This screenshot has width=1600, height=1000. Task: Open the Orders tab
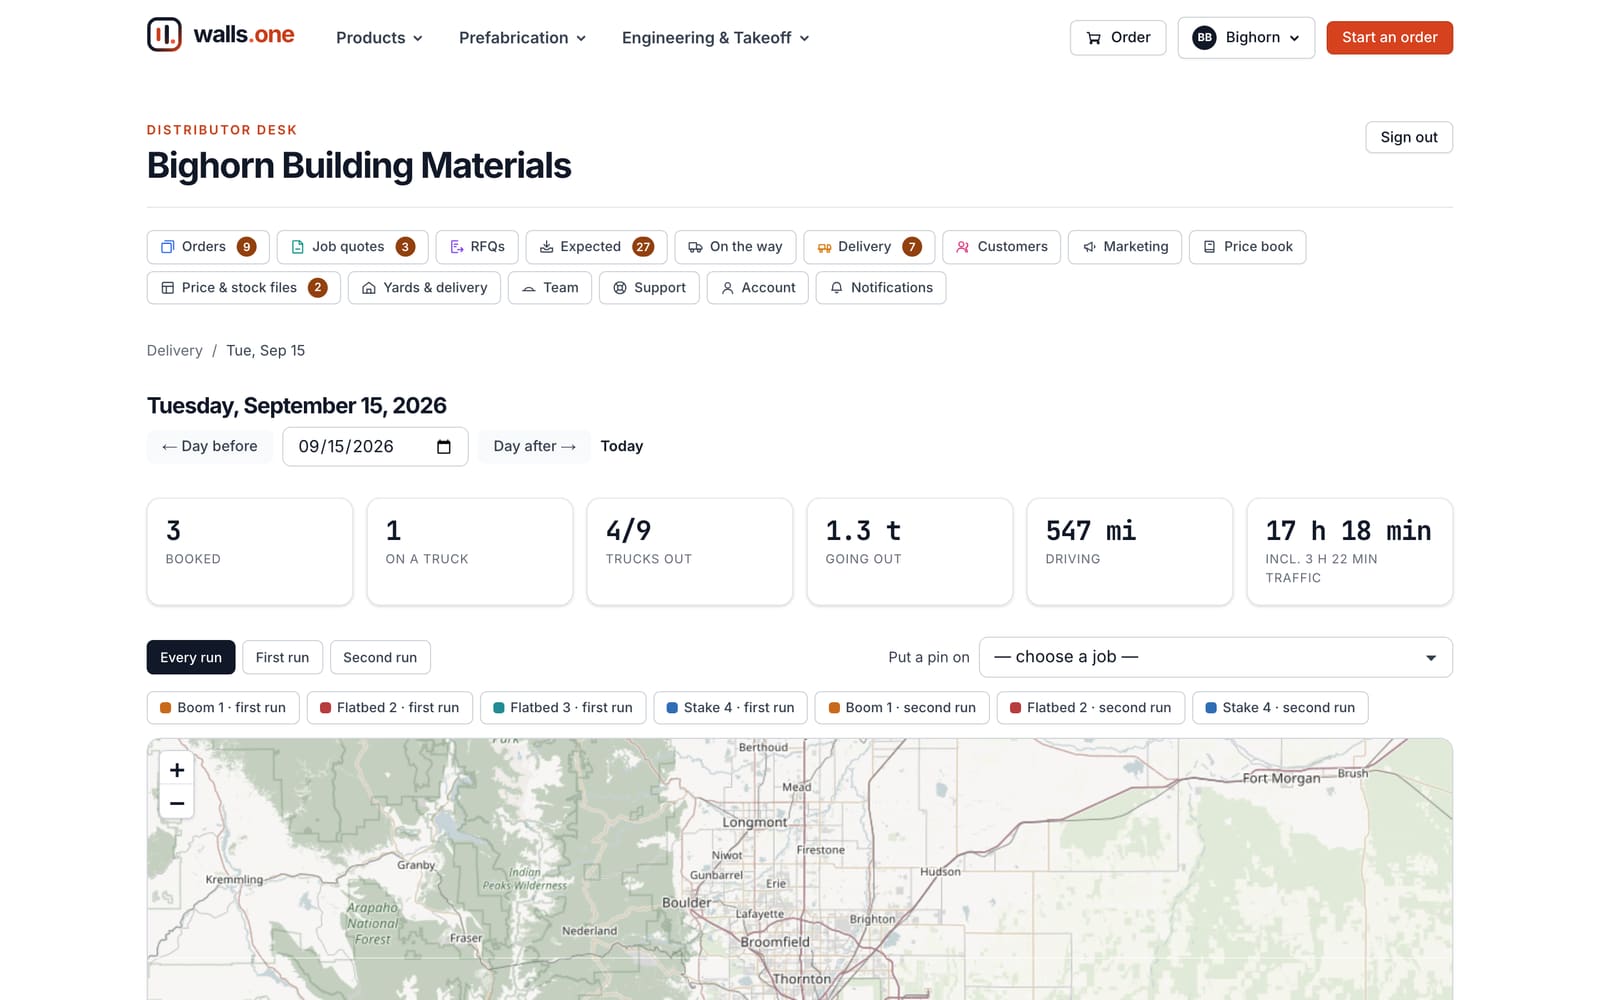(x=208, y=247)
